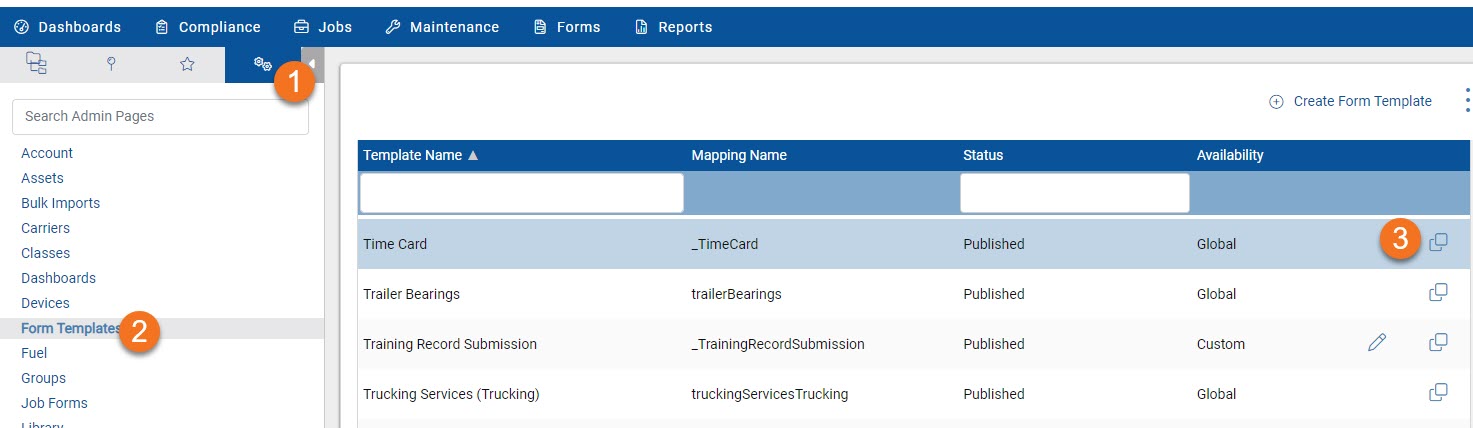Open the Dashboards menu
The height and width of the screenshot is (428, 1473).
68,27
